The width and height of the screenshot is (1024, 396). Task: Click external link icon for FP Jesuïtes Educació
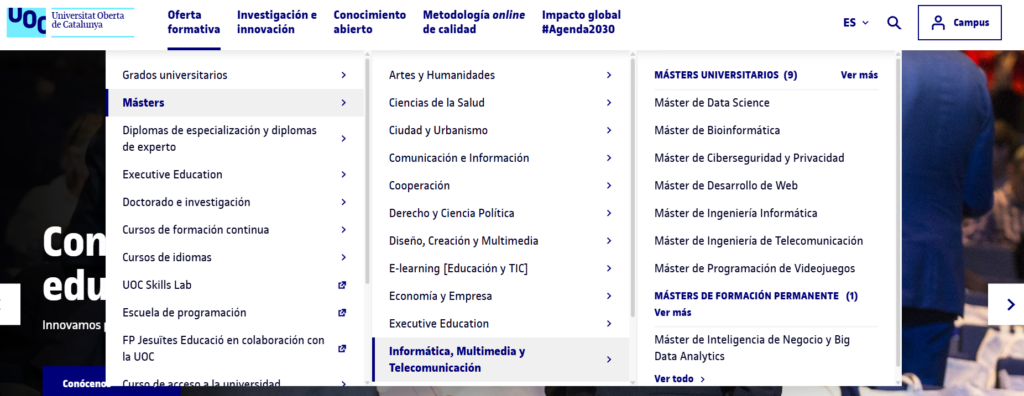pyautogui.click(x=342, y=349)
